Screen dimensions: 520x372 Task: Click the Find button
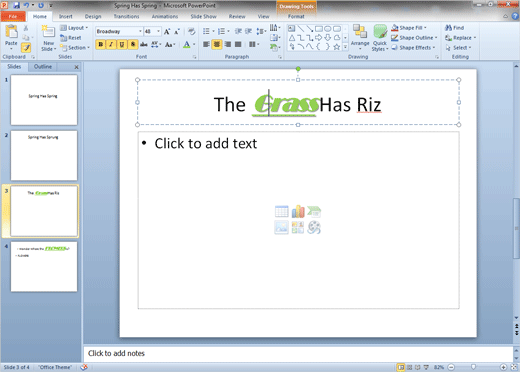[x=455, y=28]
